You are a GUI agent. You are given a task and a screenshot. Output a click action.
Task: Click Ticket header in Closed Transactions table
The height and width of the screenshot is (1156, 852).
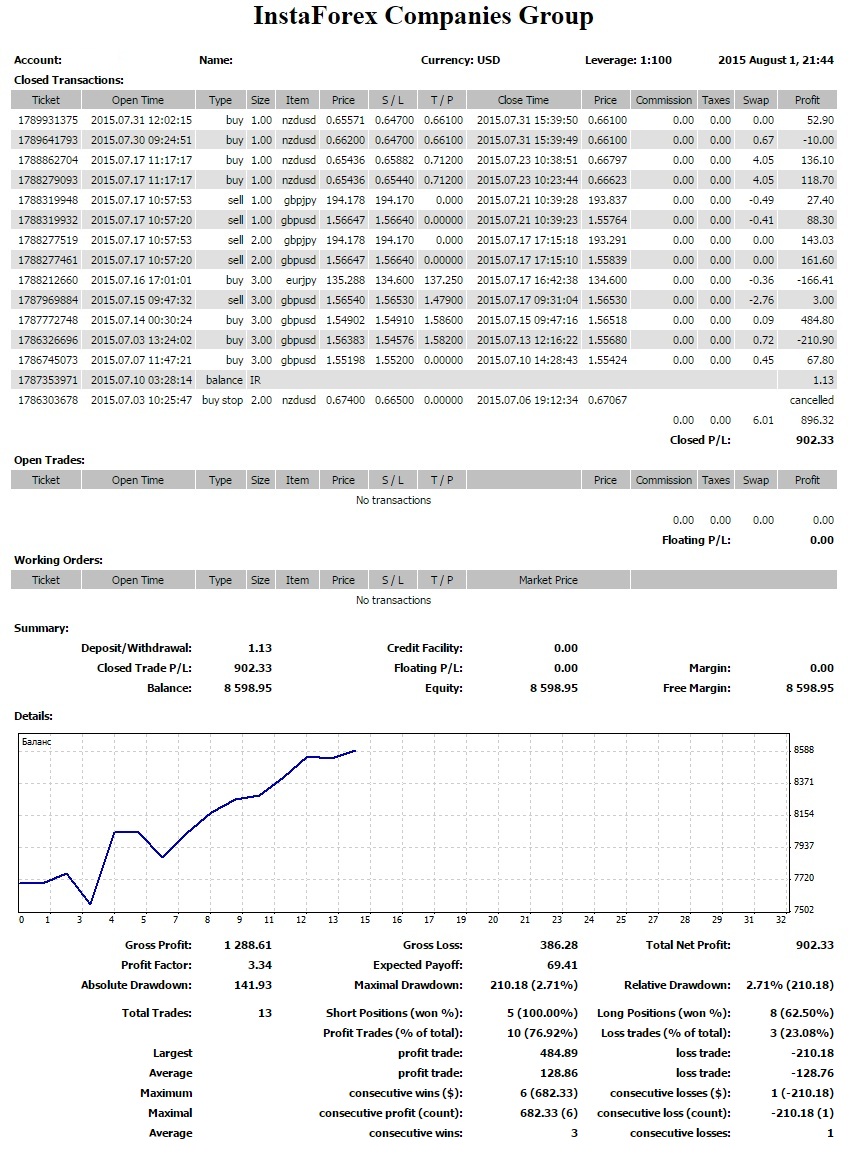[46, 100]
